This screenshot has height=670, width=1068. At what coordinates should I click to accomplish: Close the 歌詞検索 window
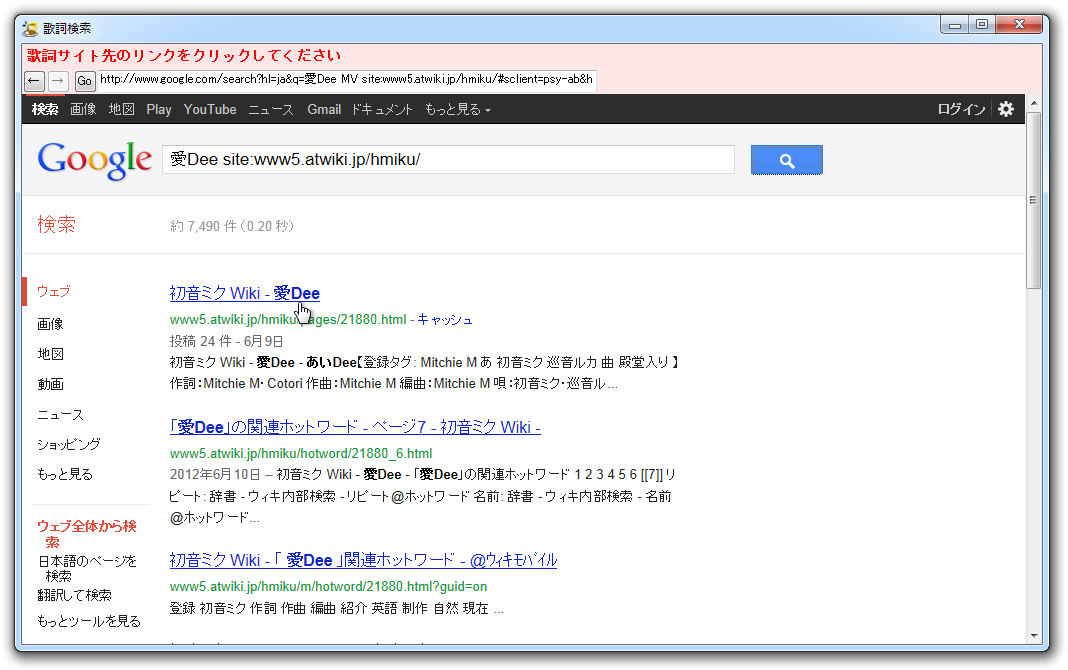(1019, 25)
